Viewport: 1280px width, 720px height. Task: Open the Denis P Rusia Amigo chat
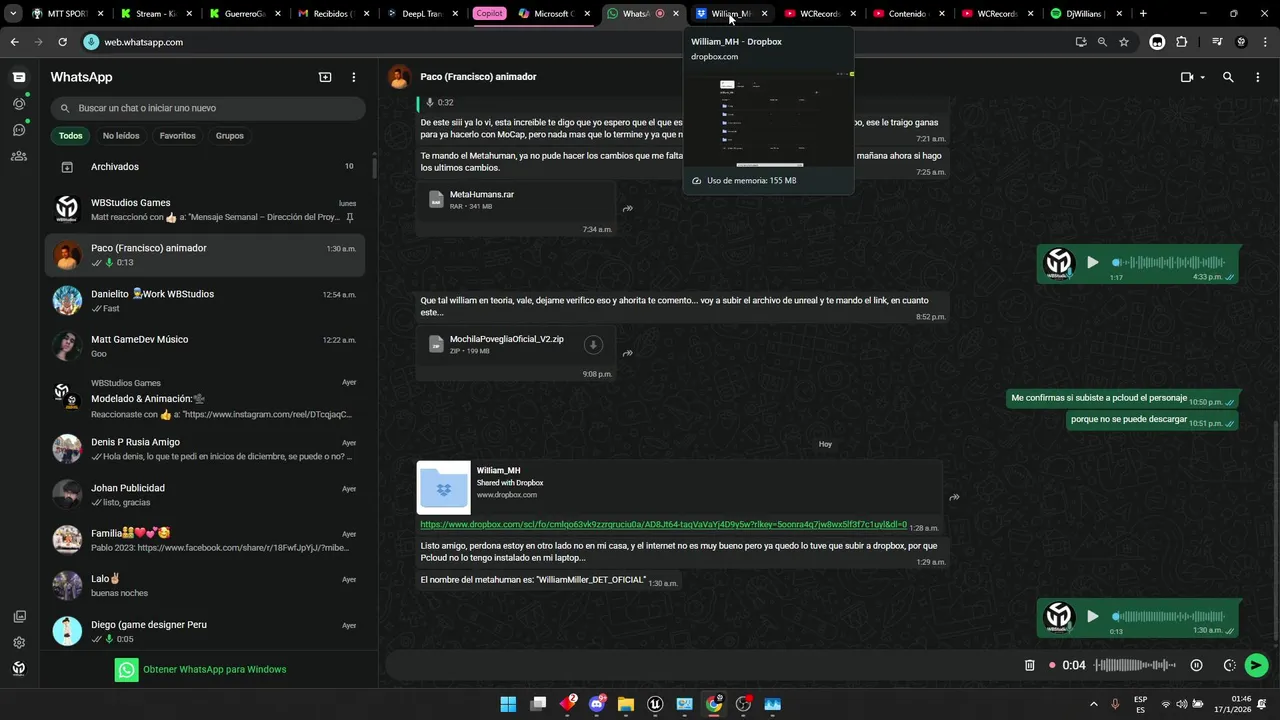[x=205, y=449]
